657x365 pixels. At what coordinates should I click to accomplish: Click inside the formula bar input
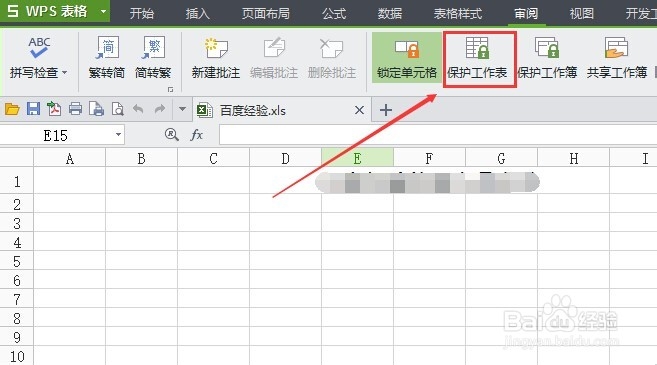pos(438,135)
